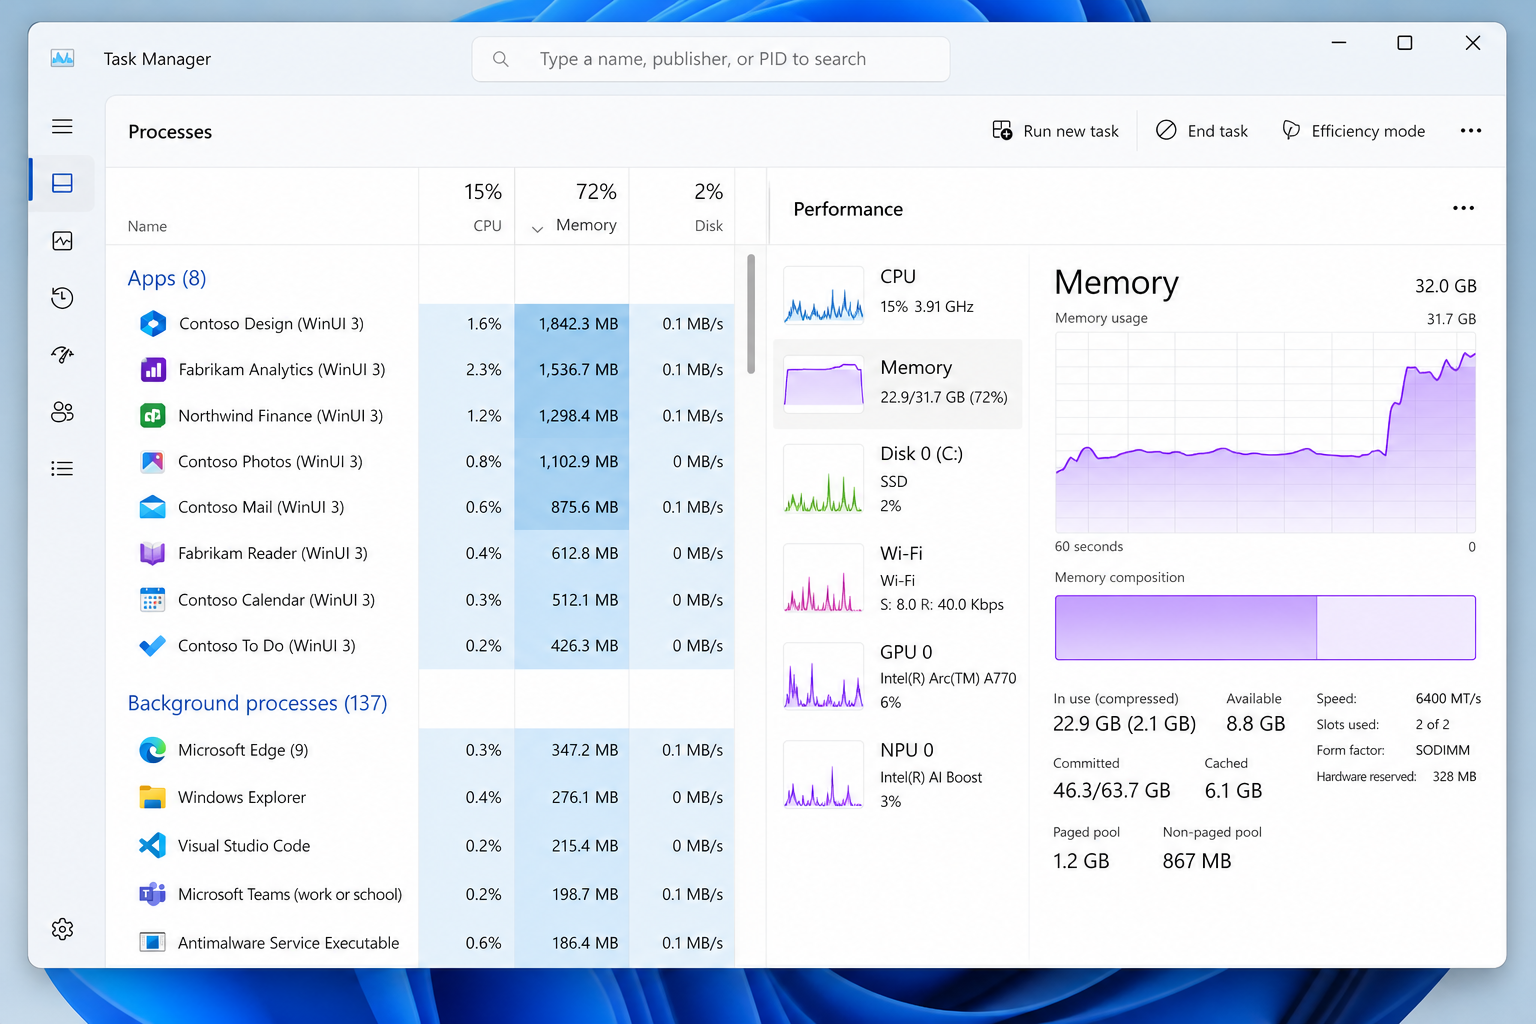
Task: Select the Processes icon in the sidebar
Action: point(62,183)
